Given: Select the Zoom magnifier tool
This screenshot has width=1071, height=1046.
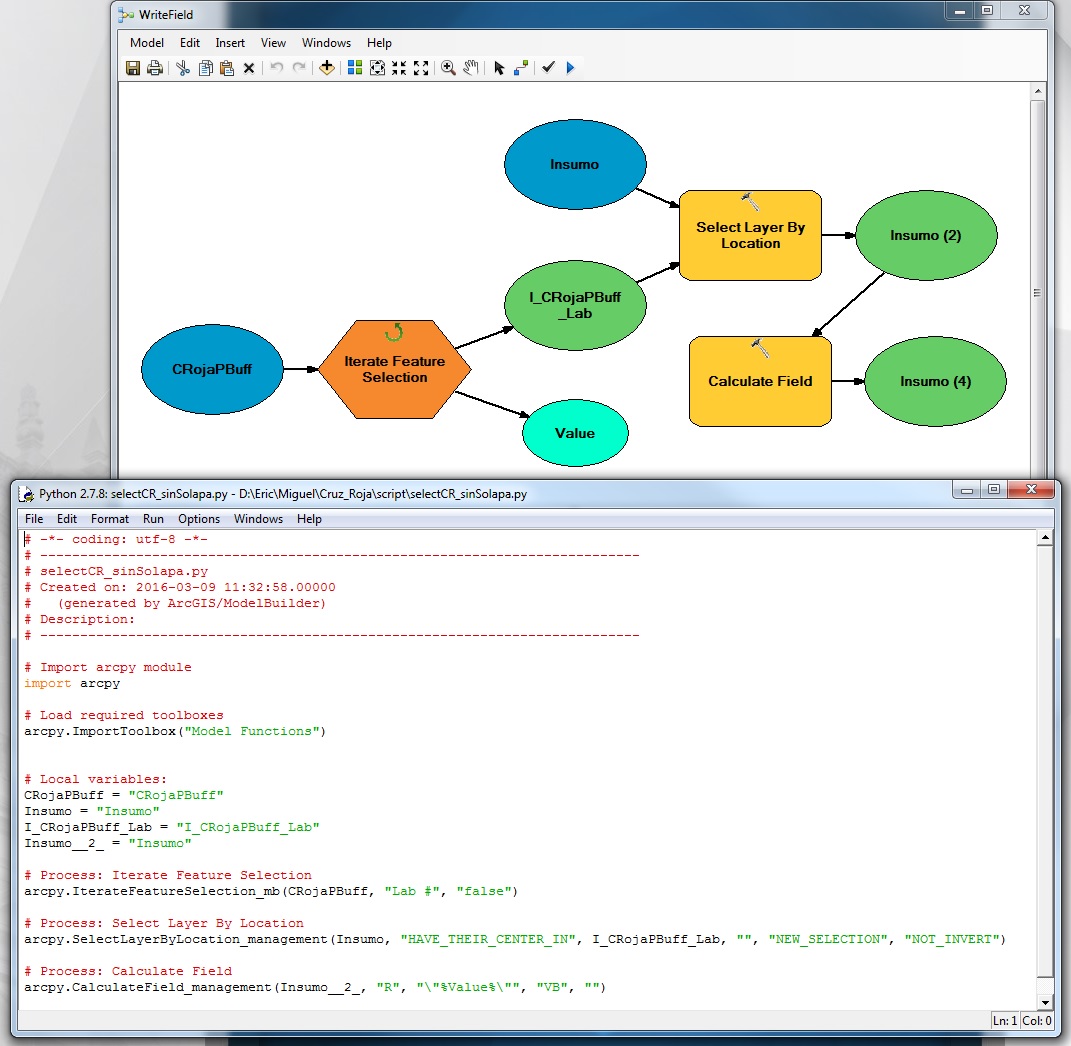Looking at the screenshot, I should coord(448,68).
